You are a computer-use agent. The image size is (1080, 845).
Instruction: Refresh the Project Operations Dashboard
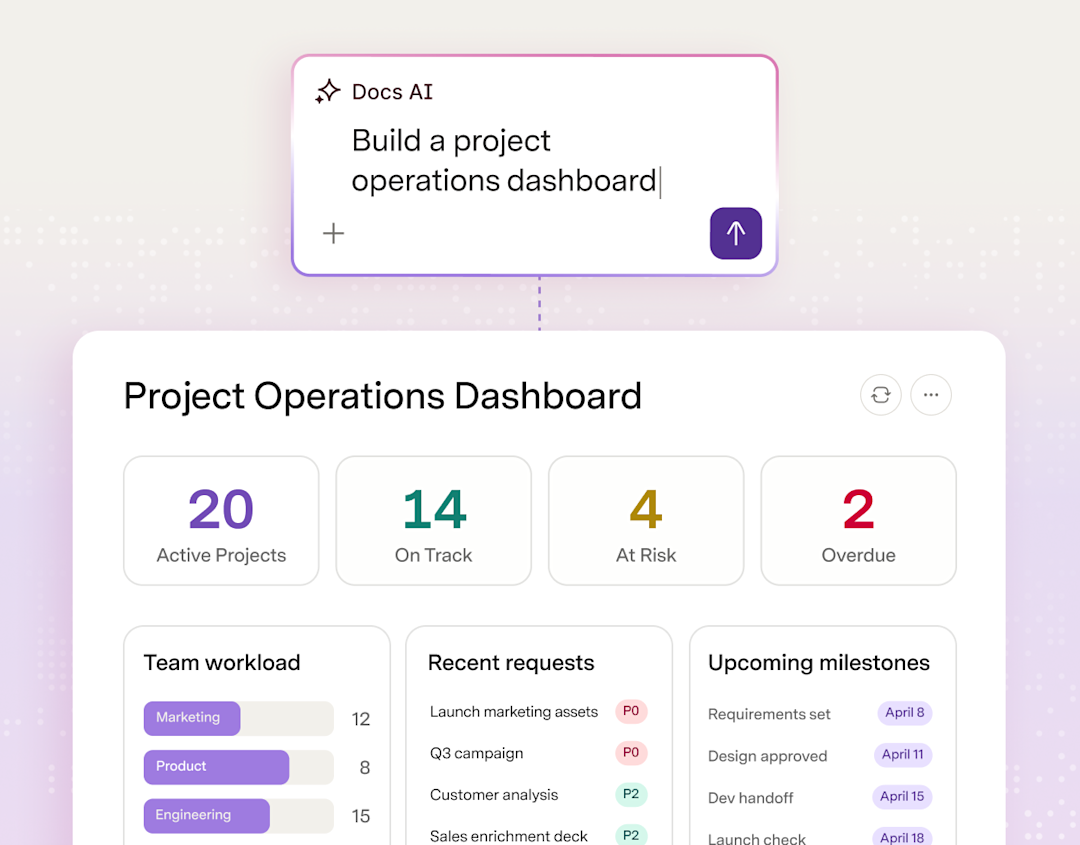point(880,395)
